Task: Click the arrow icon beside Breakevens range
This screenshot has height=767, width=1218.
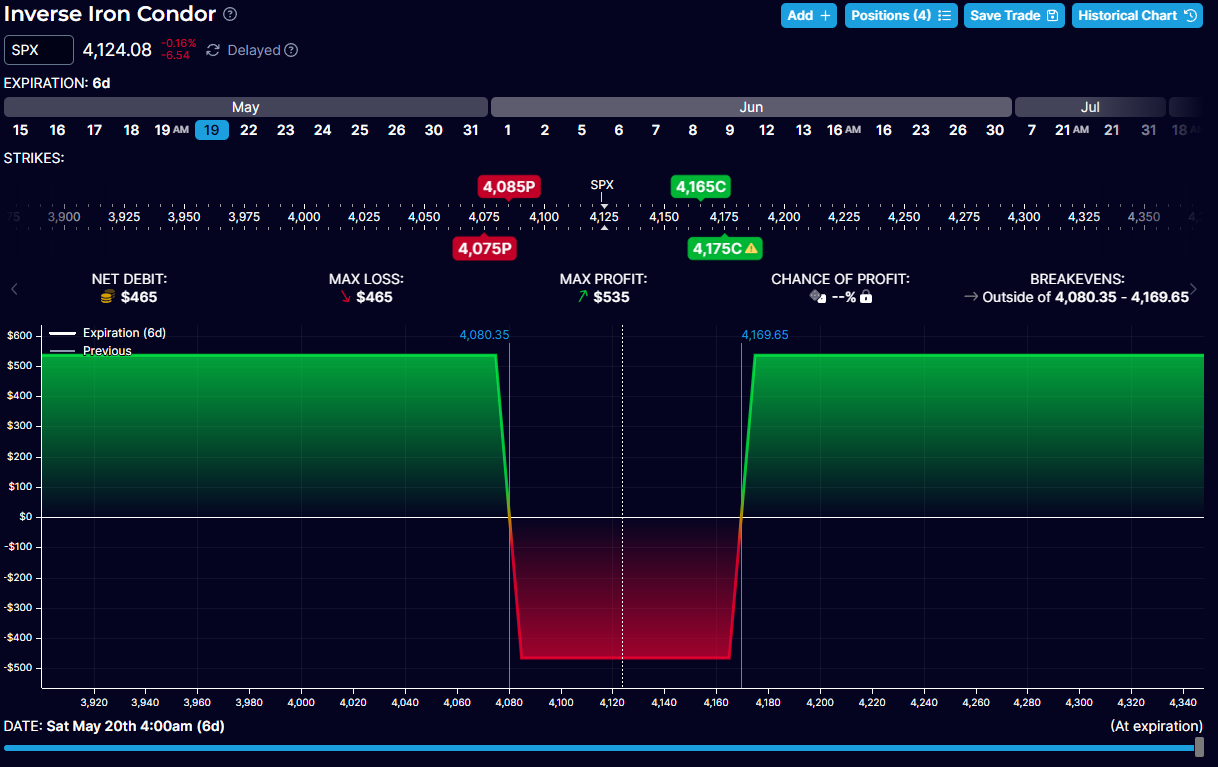Action: pos(970,297)
